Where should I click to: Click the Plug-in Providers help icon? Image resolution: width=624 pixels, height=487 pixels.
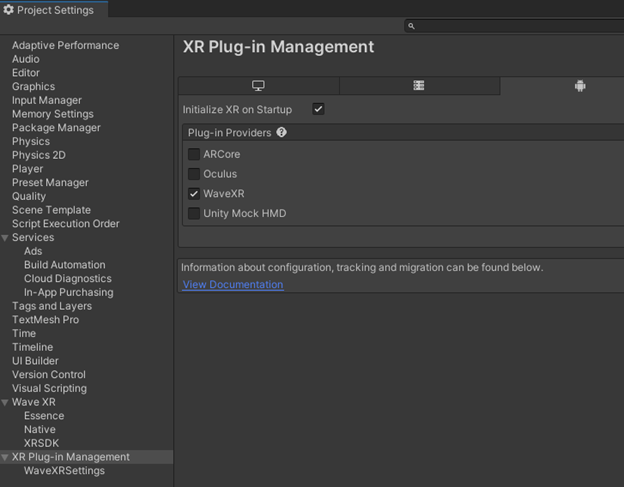pyautogui.click(x=281, y=132)
